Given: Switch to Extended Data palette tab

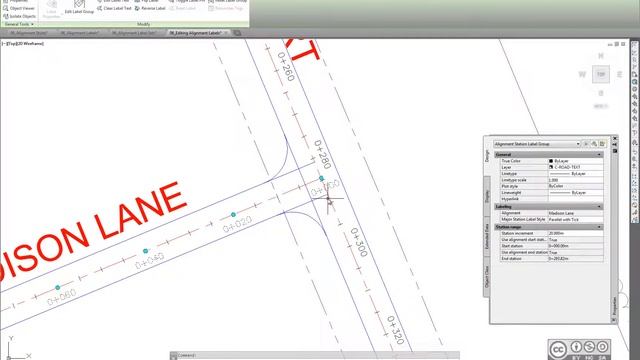Looking at the screenshot, I should tap(487, 237).
